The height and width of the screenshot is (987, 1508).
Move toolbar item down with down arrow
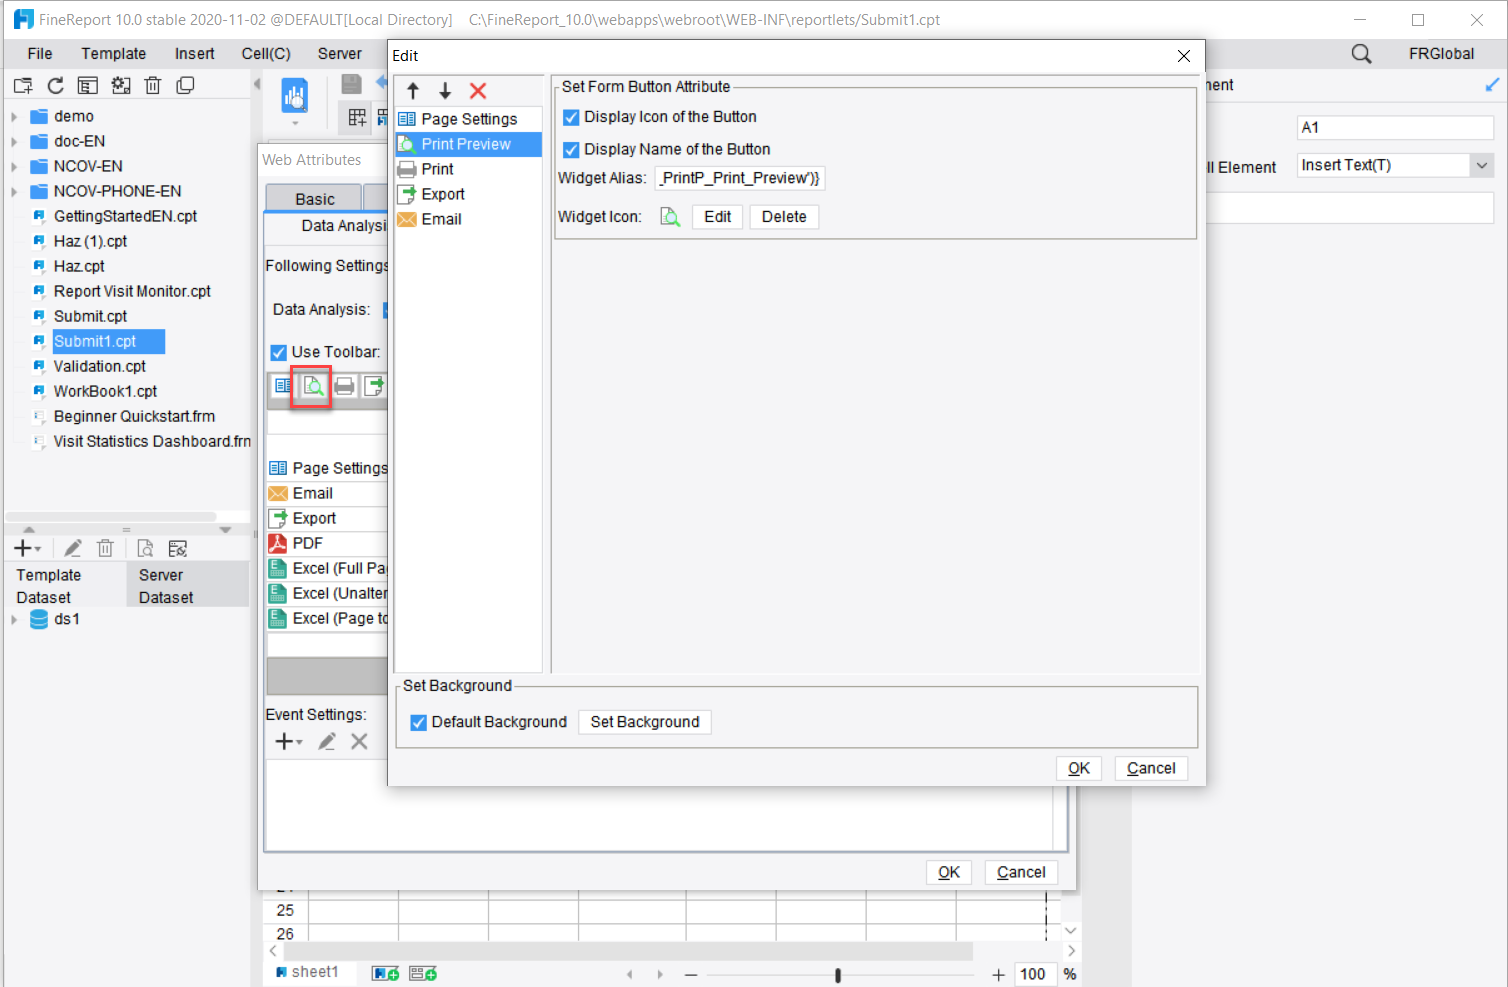point(445,91)
